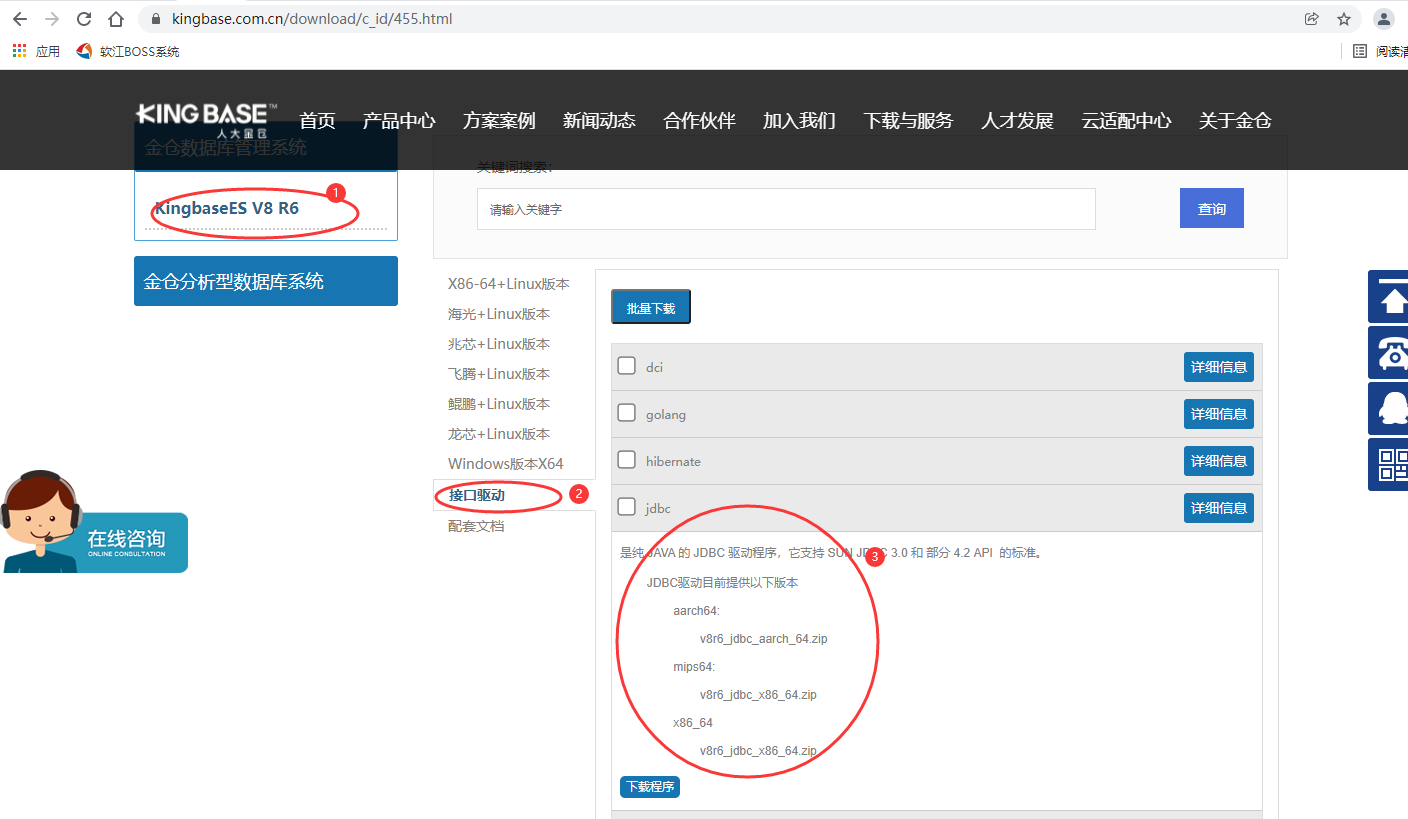Click the bookmark star icon
This screenshot has width=1408, height=819.
point(1345,18)
